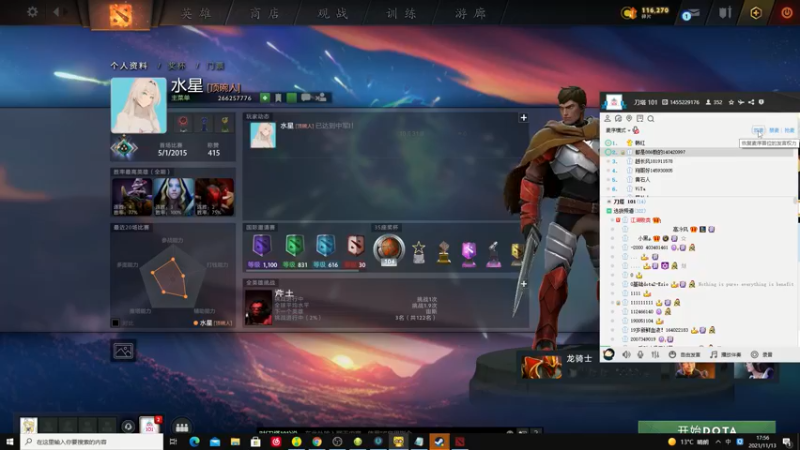
Task: Open Dota 2 settings gear
Action: (x=32, y=12)
